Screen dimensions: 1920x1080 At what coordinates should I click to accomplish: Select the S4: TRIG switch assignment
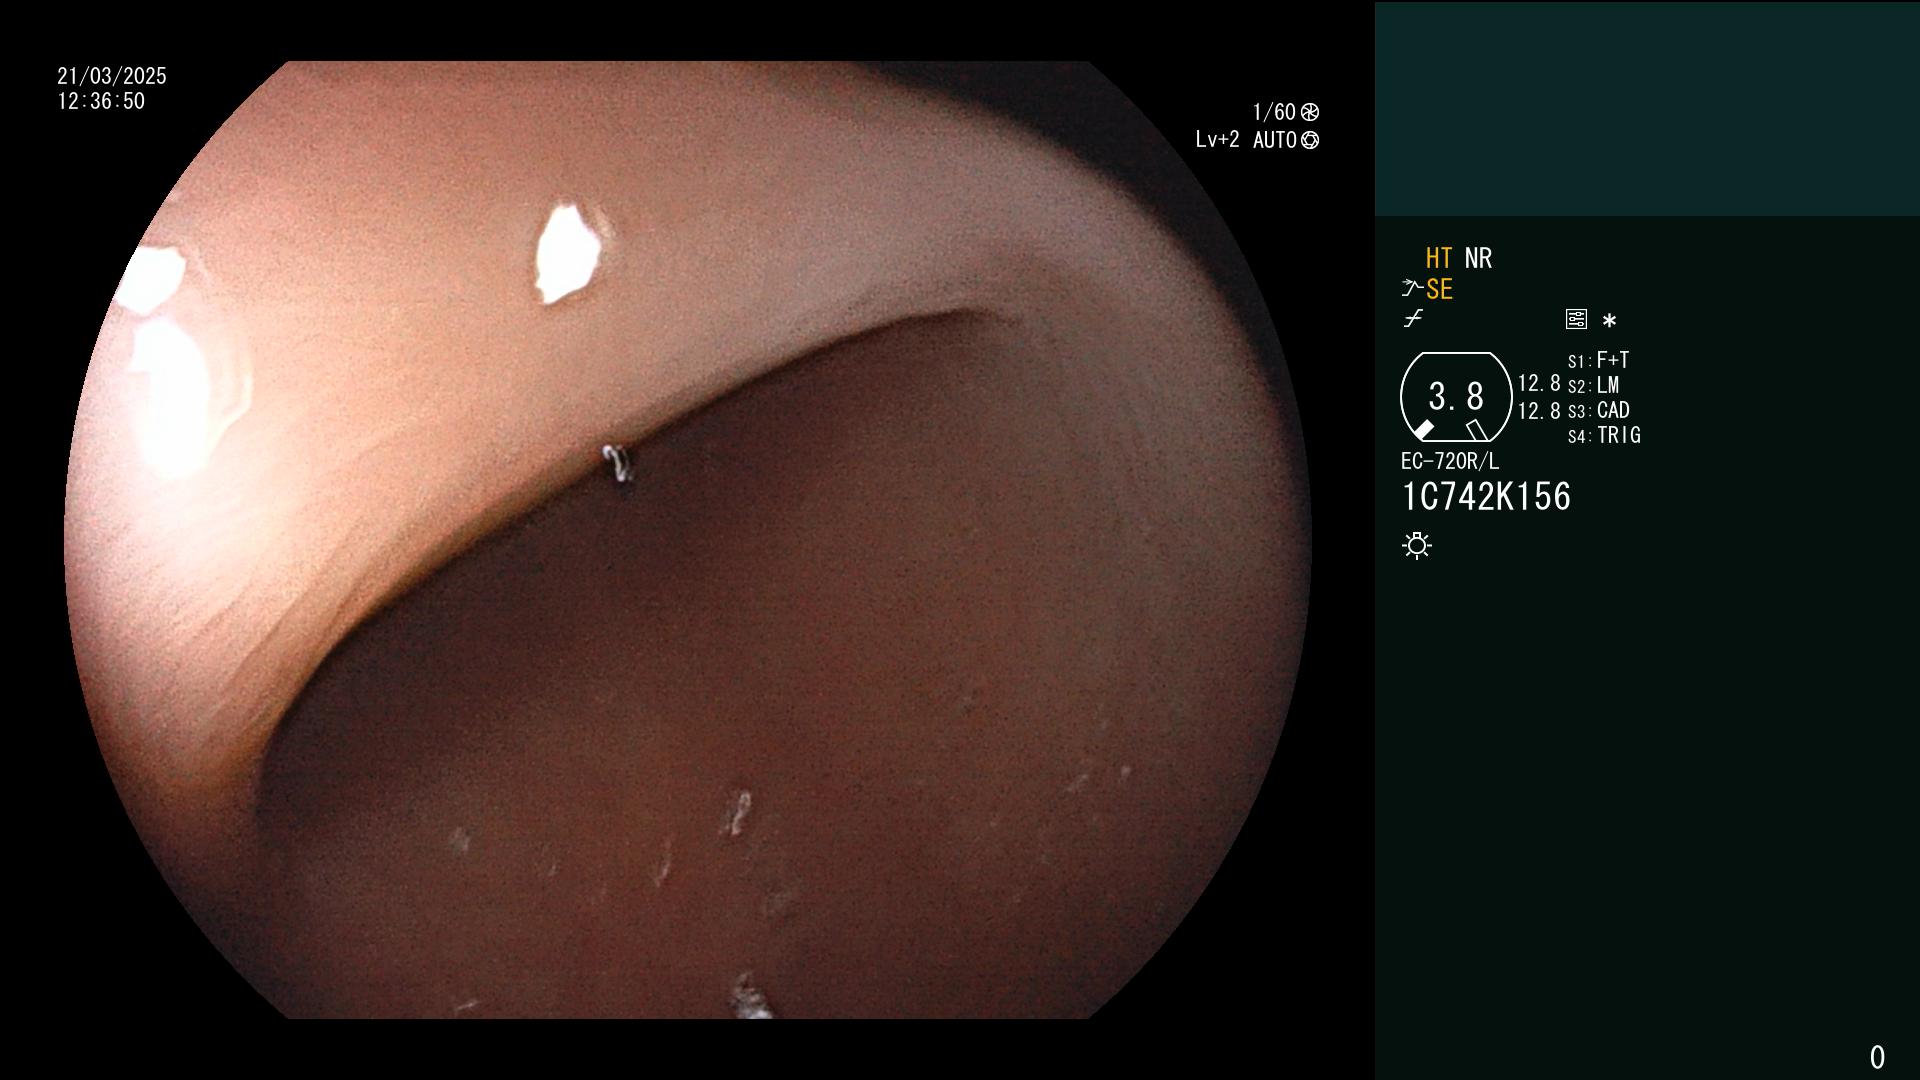point(1604,435)
